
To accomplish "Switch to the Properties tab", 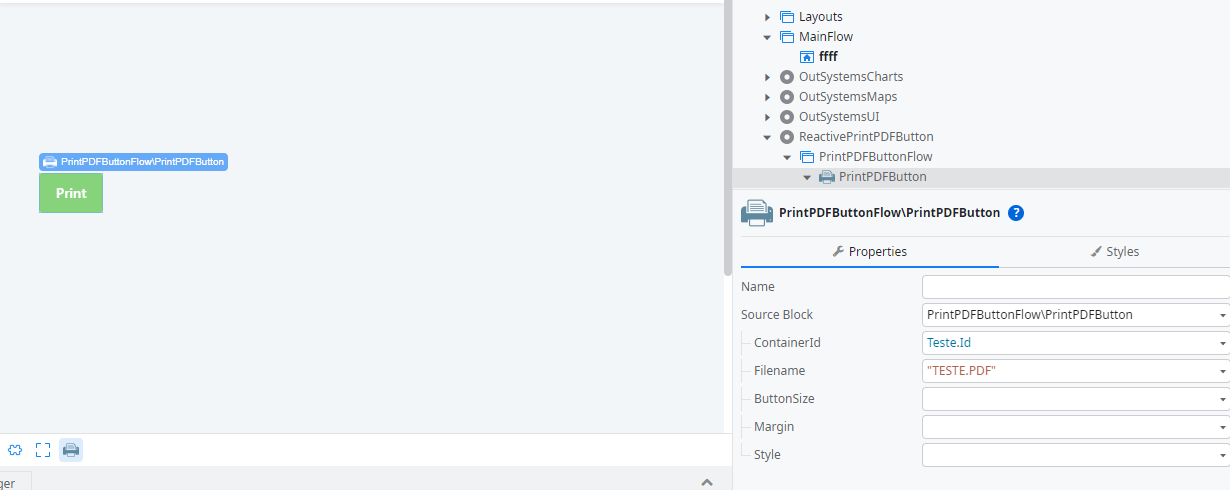I will click(x=870, y=252).
